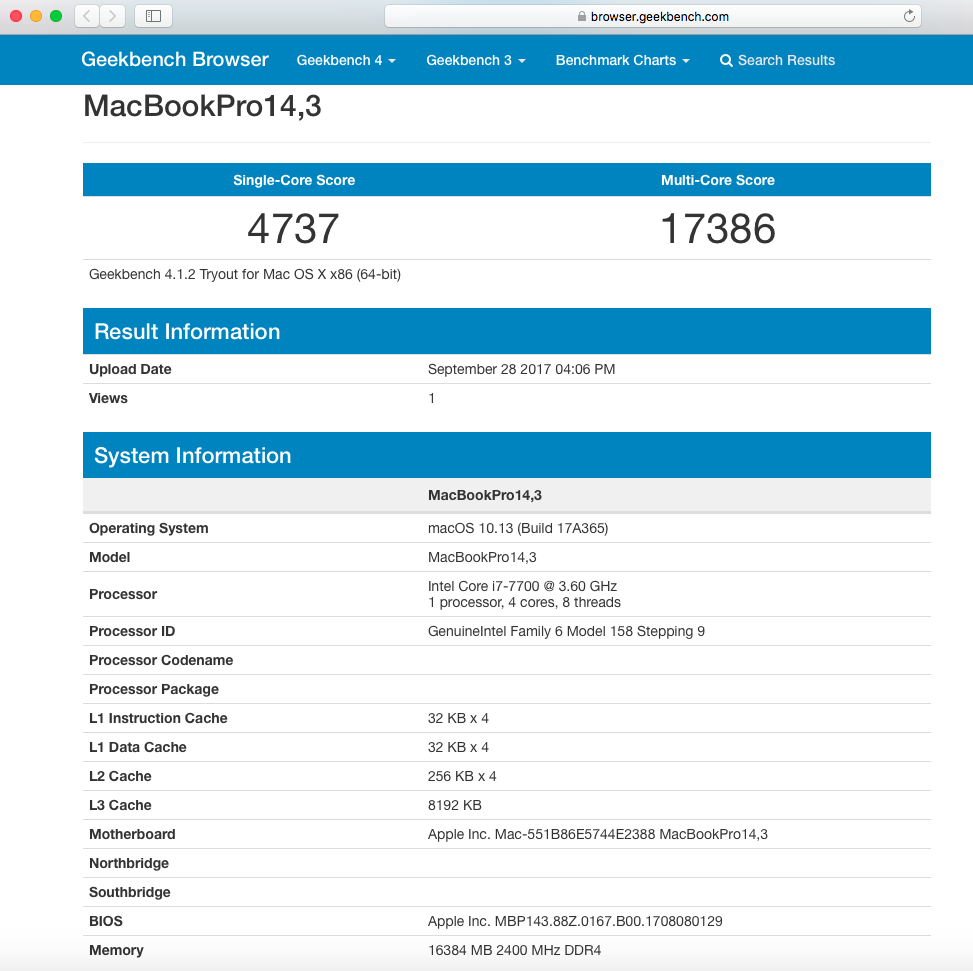
Task: Select the 8192 KB value
Action: point(455,805)
